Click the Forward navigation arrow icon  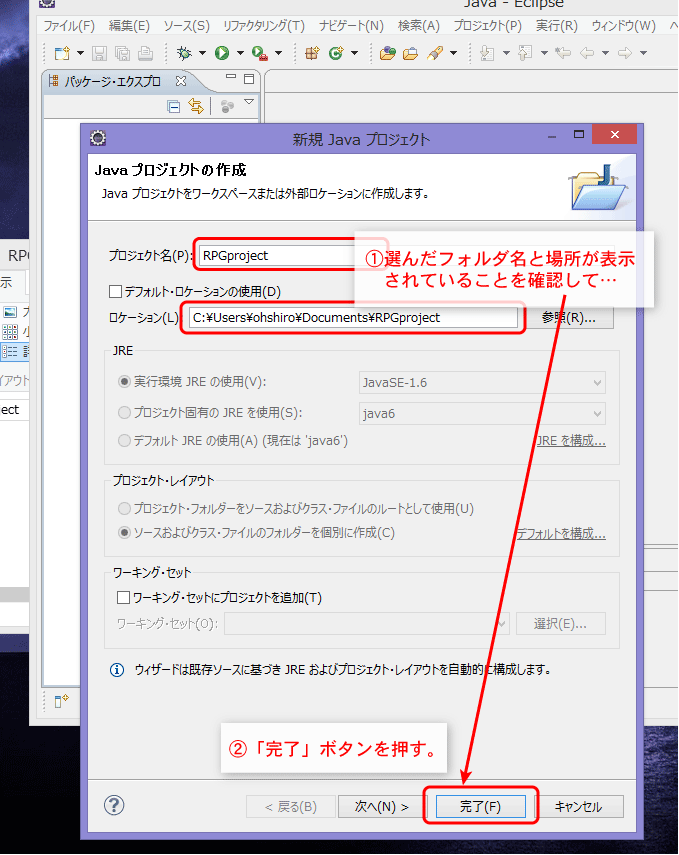click(625, 53)
